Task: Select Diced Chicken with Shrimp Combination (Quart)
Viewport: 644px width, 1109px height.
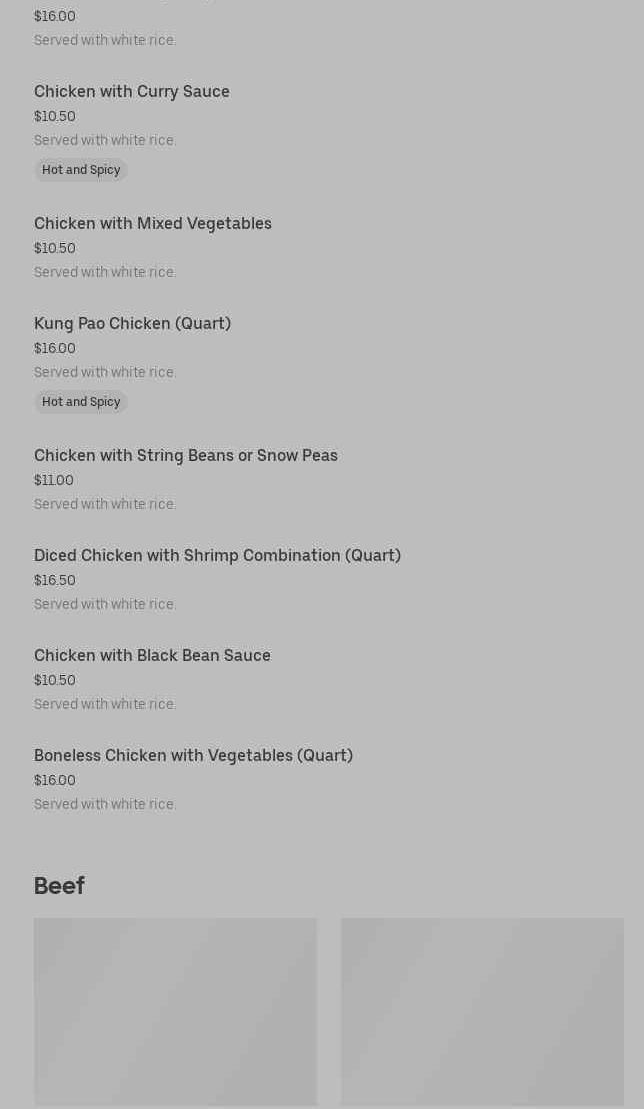Action: click(217, 556)
